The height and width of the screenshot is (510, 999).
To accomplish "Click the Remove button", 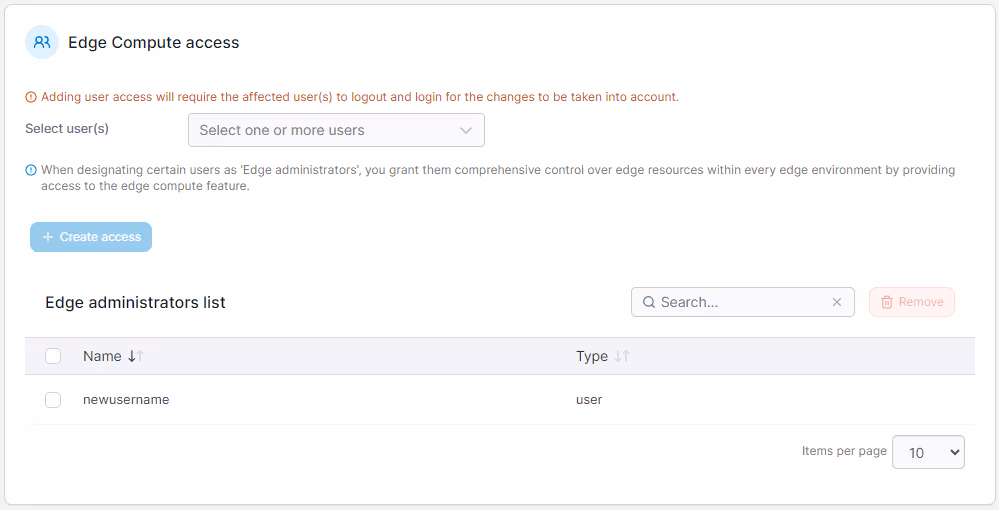I will [912, 302].
